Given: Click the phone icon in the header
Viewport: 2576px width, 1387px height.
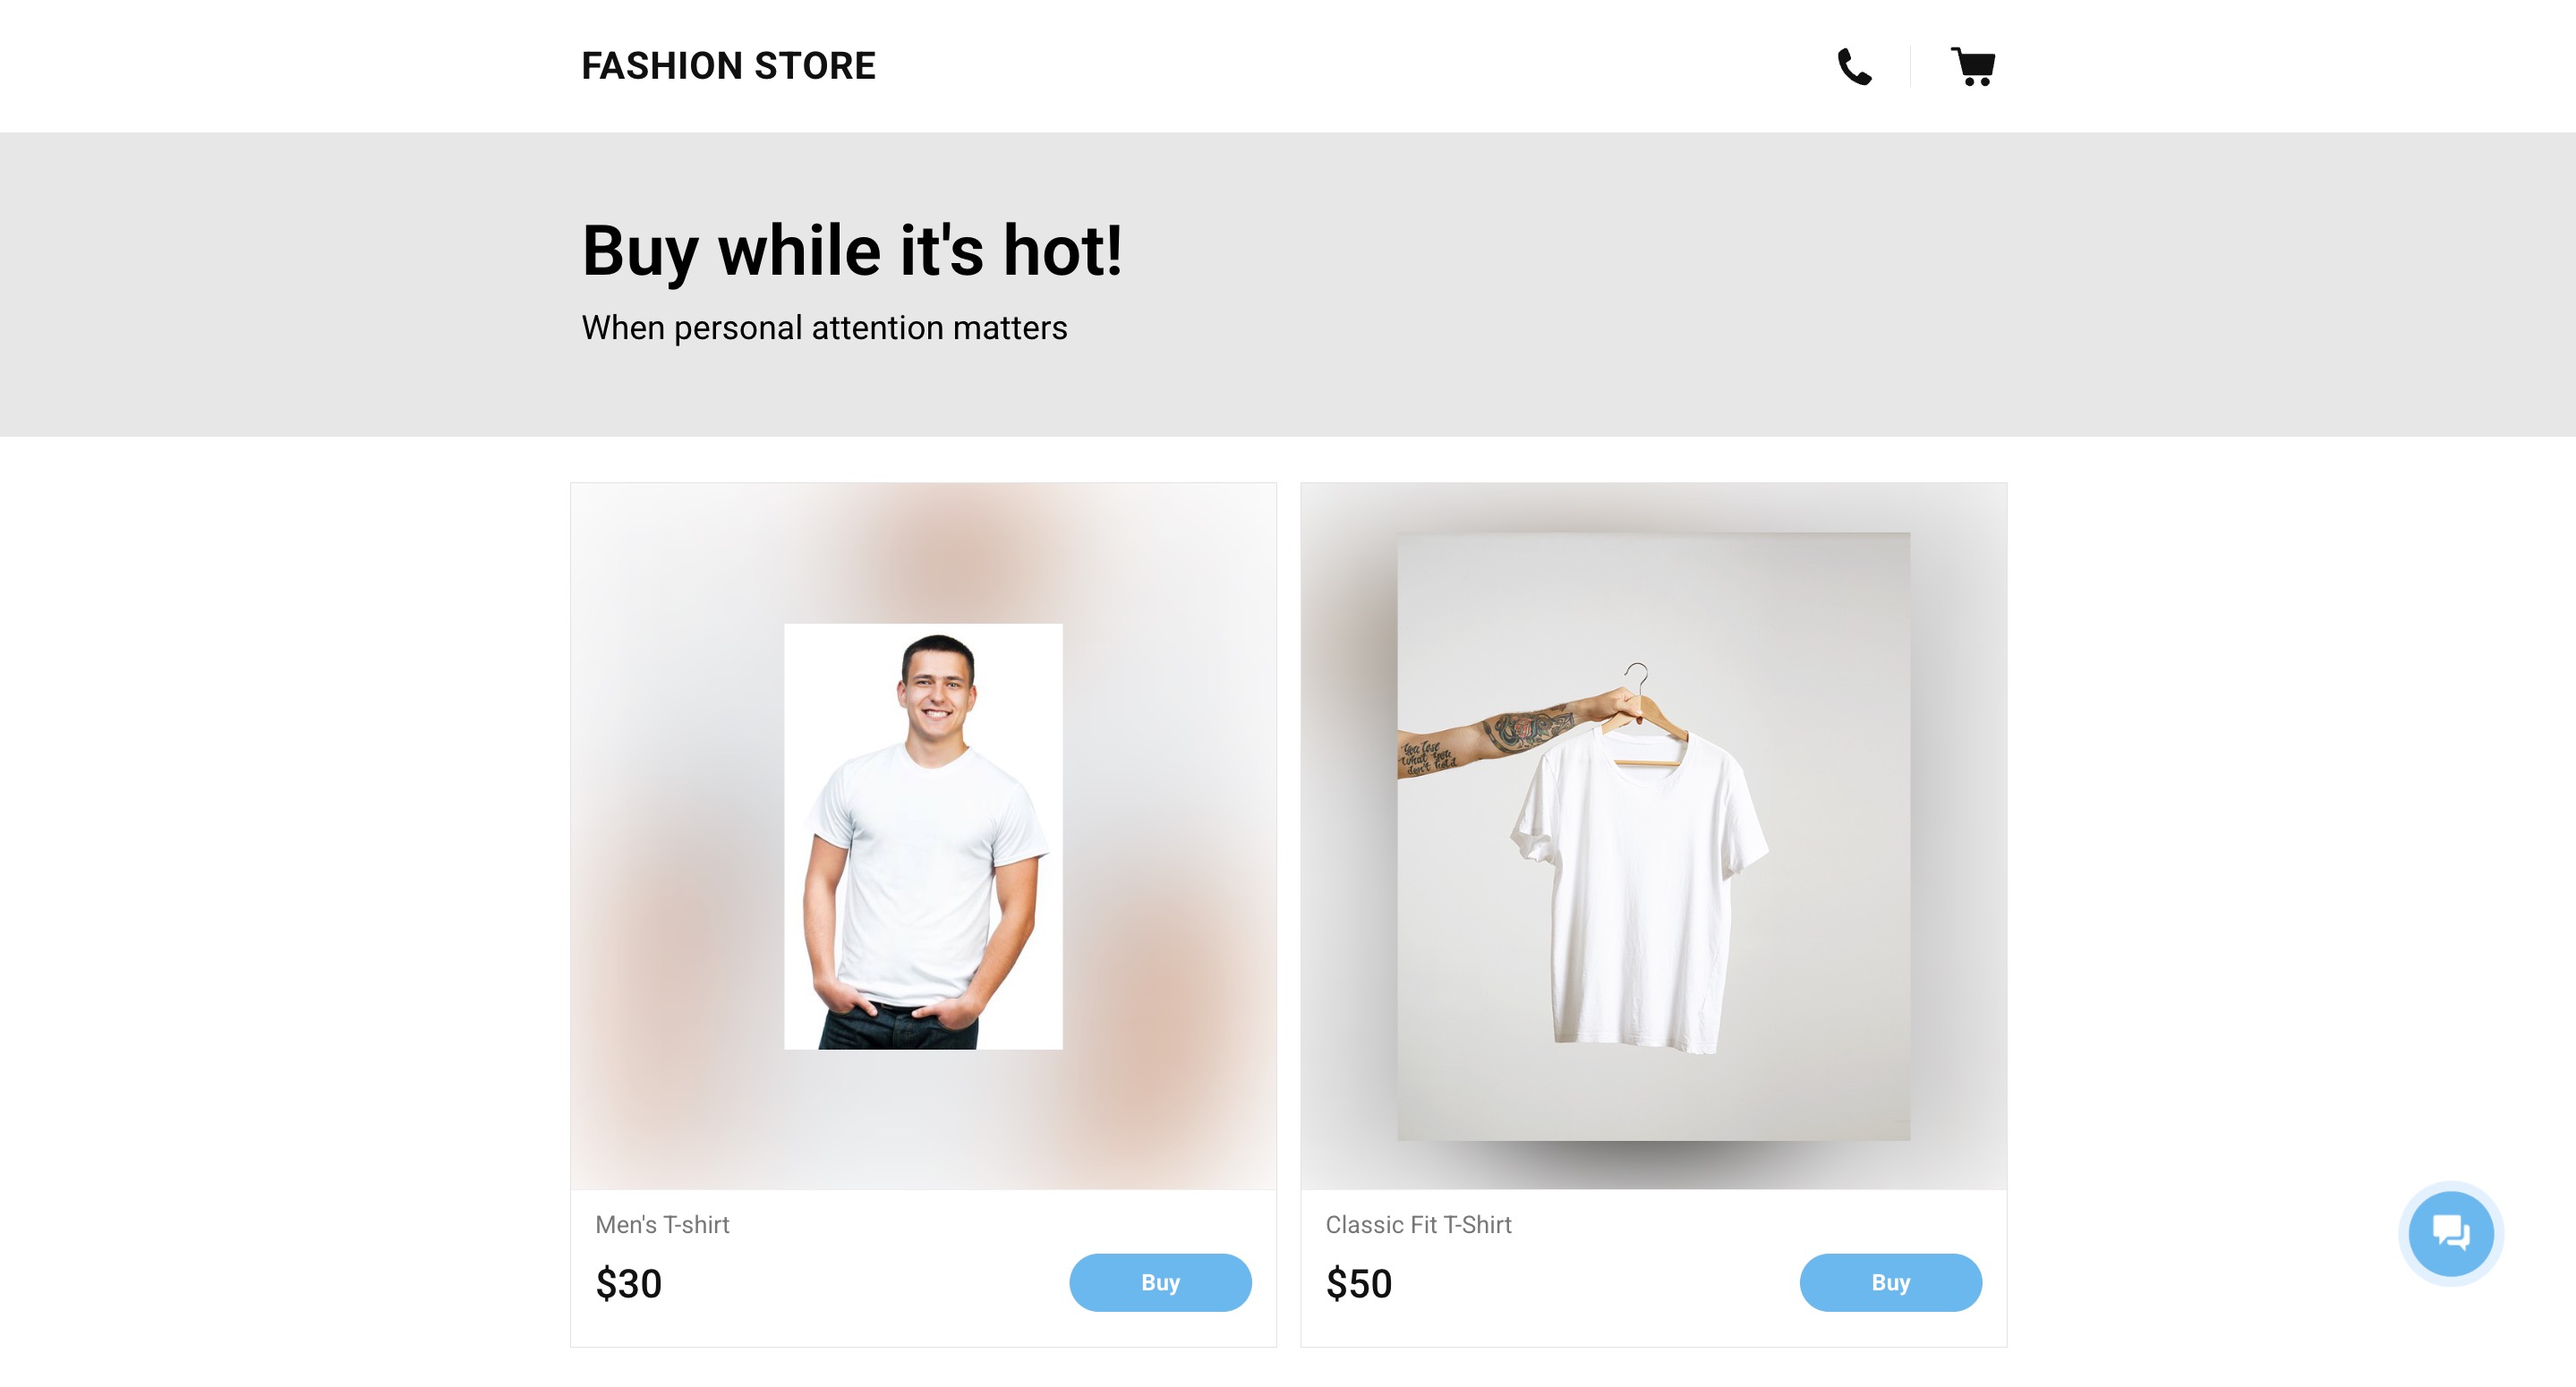Looking at the screenshot, I should [1855, 67].
